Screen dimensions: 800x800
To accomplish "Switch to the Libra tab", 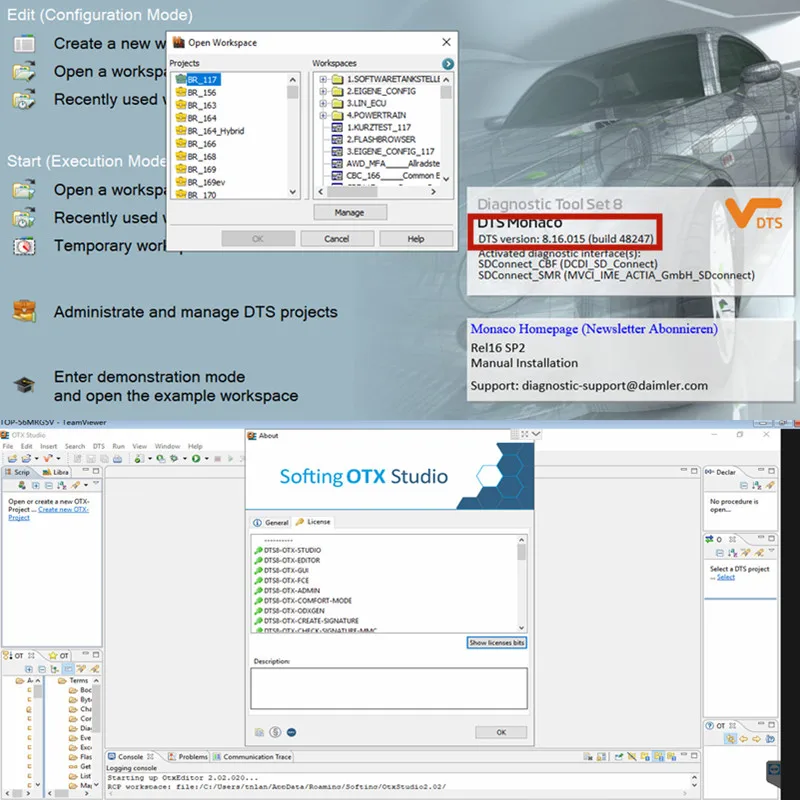I will coord(56,472).
